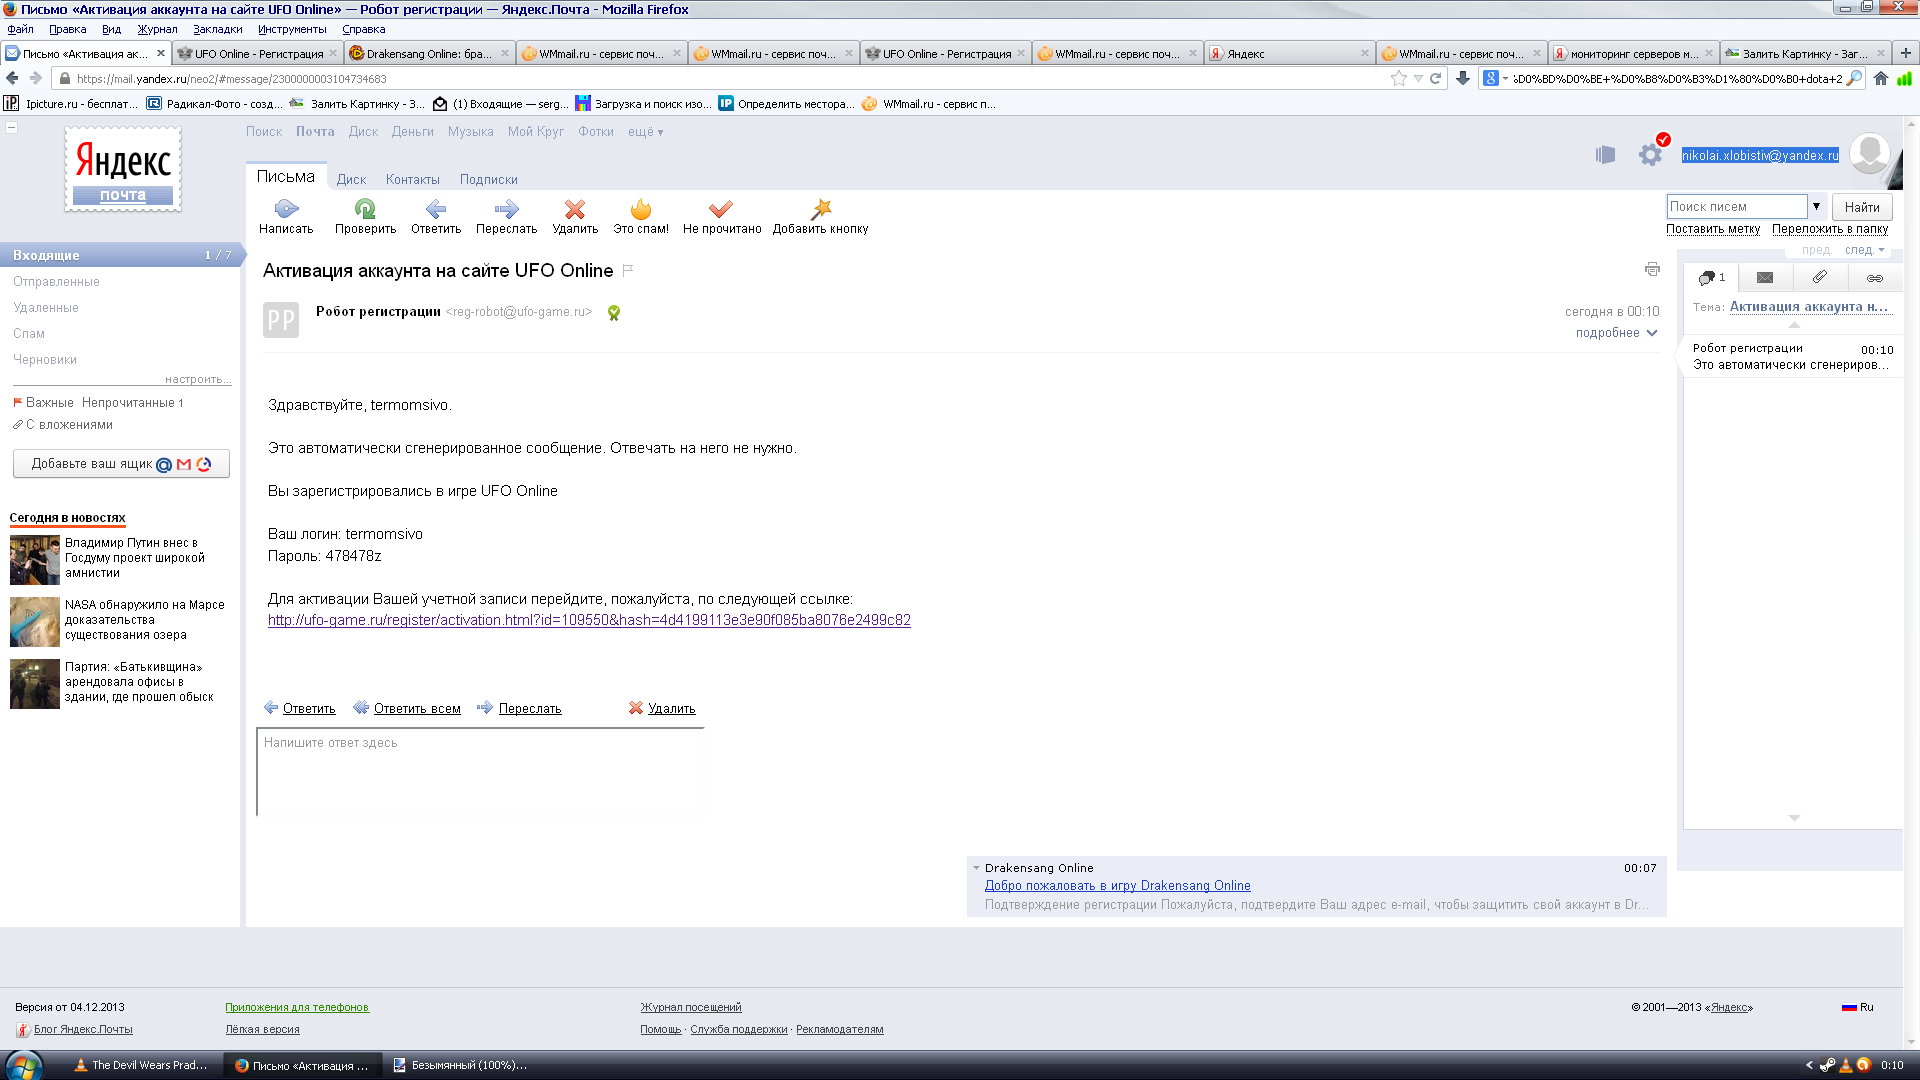Click in the Поиск писем field
This screenshot has width=1920, height=1080.
coord(1737,207)
